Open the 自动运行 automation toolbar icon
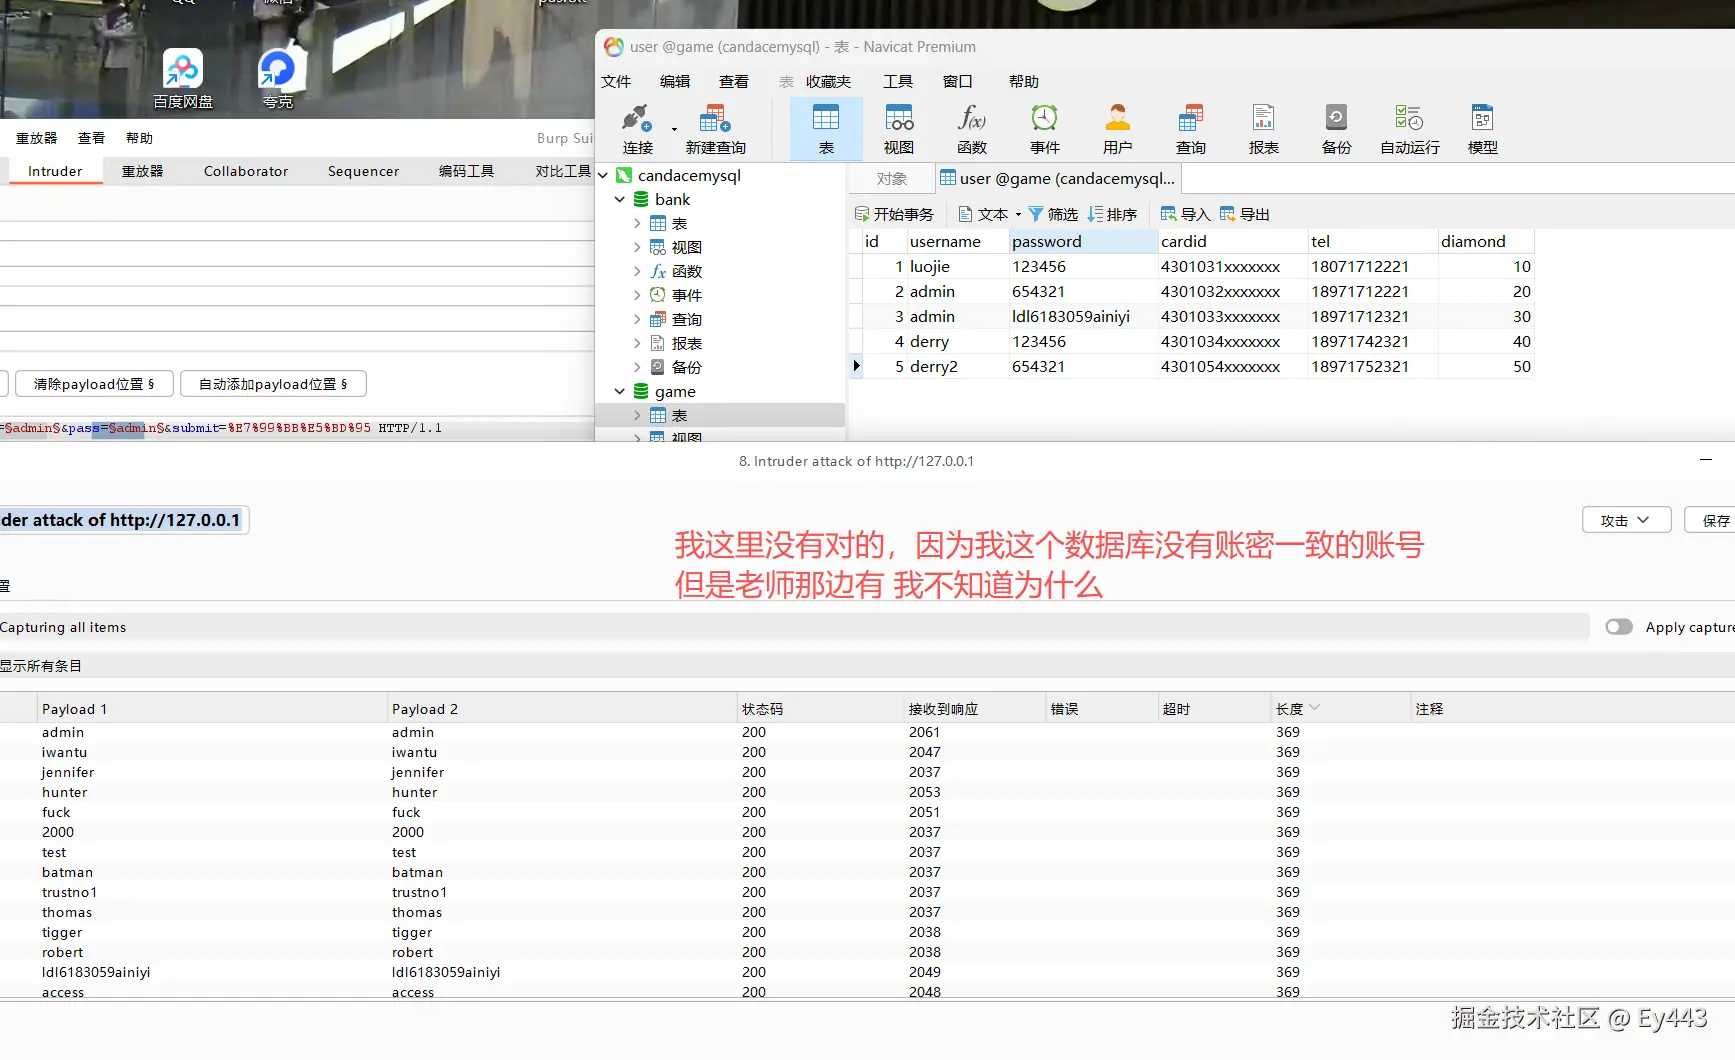Viewport: 1735px width, 1060px height. coord(1410,129)
